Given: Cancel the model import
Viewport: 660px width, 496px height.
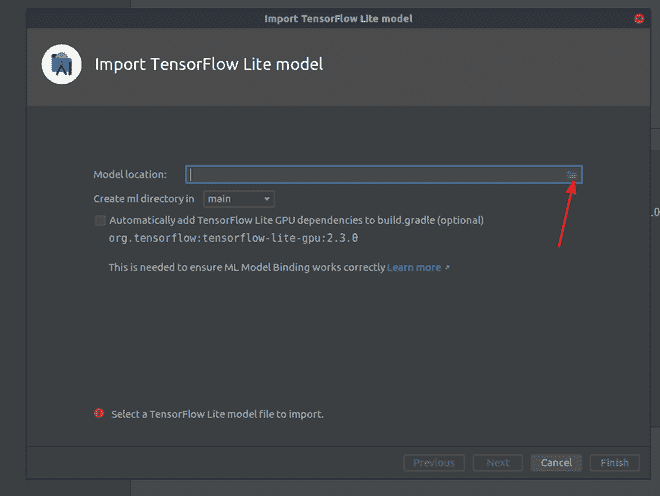Looking at the screenshot, I should 555,463.
